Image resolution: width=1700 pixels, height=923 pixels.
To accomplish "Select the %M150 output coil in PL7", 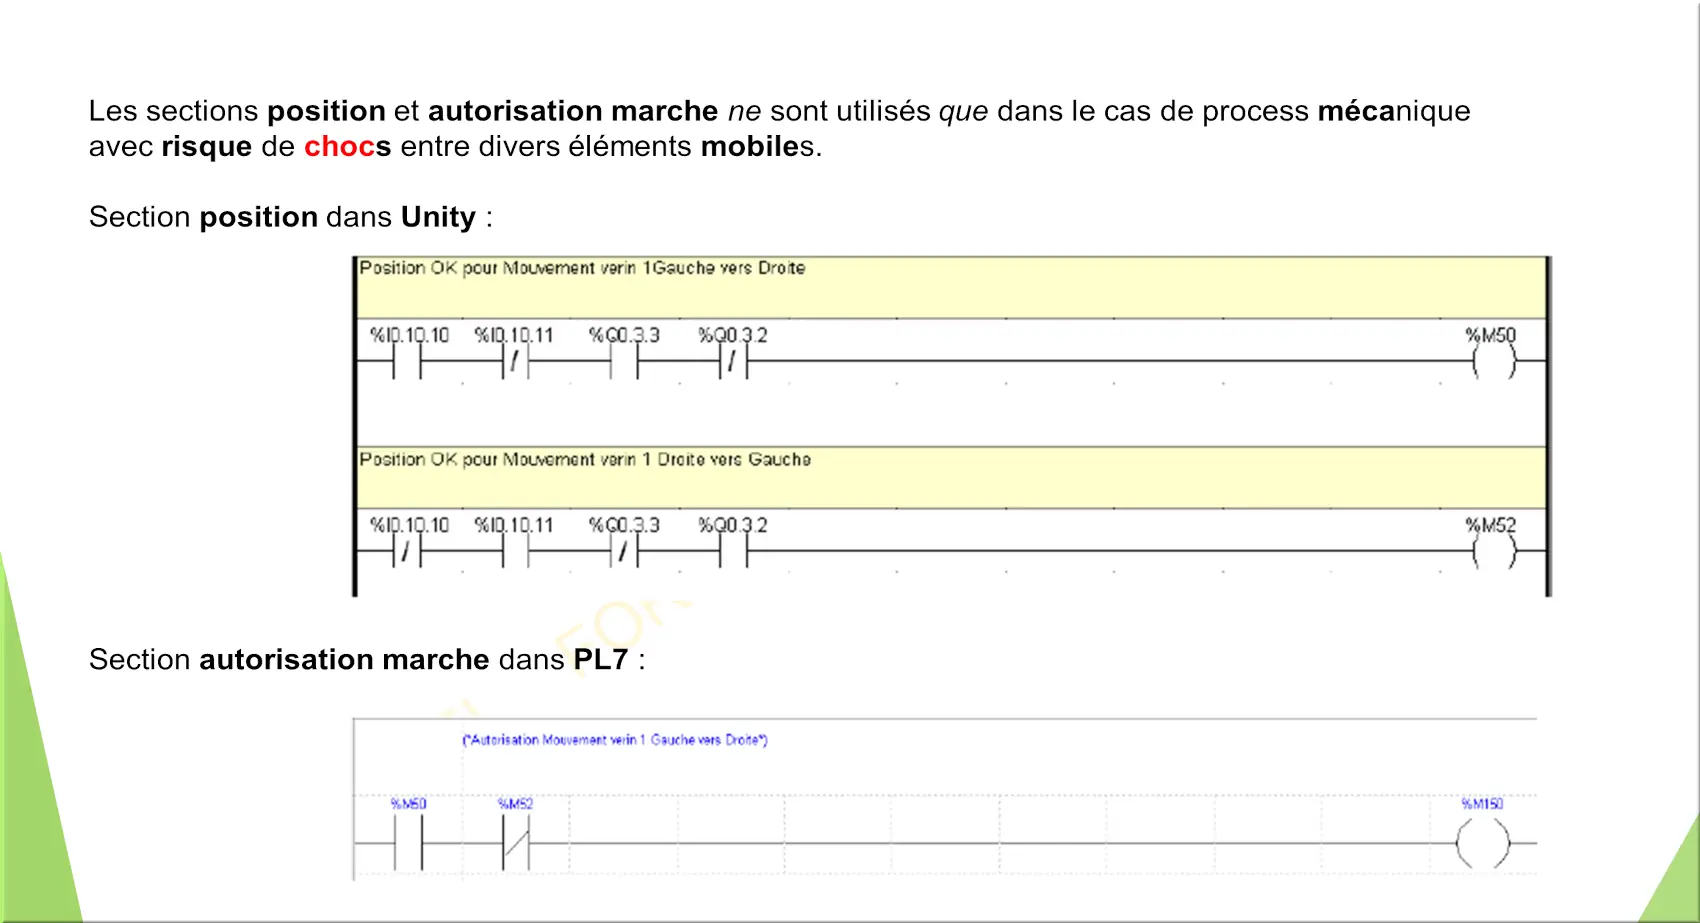I will [1482, 843].
